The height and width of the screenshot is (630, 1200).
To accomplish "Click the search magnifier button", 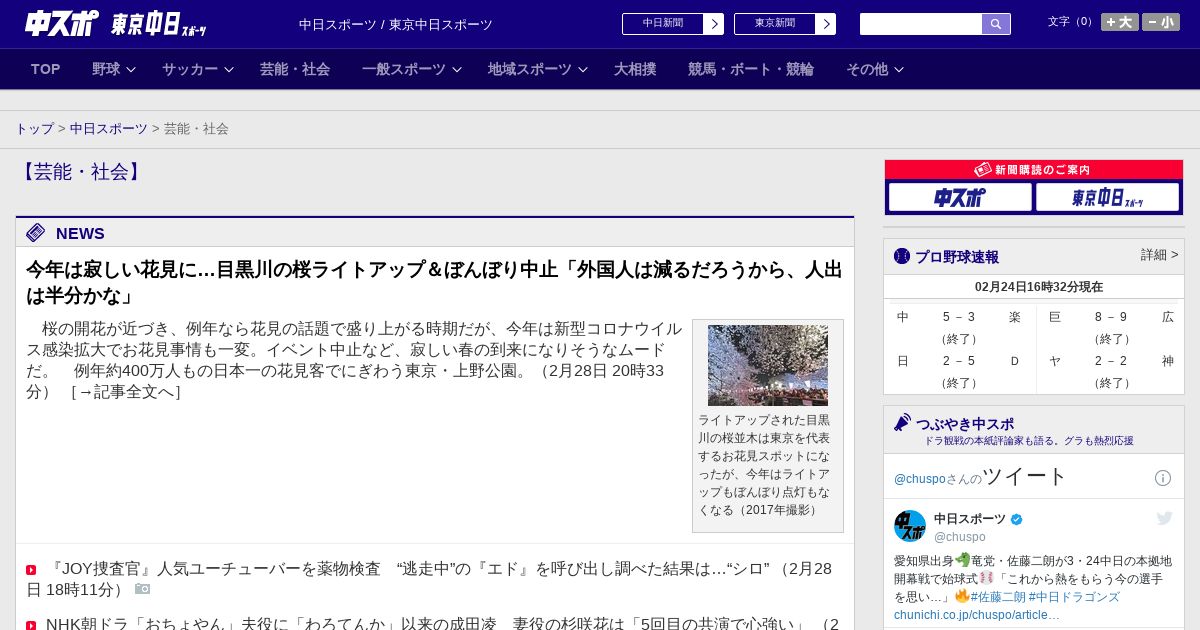I will 996,24.
